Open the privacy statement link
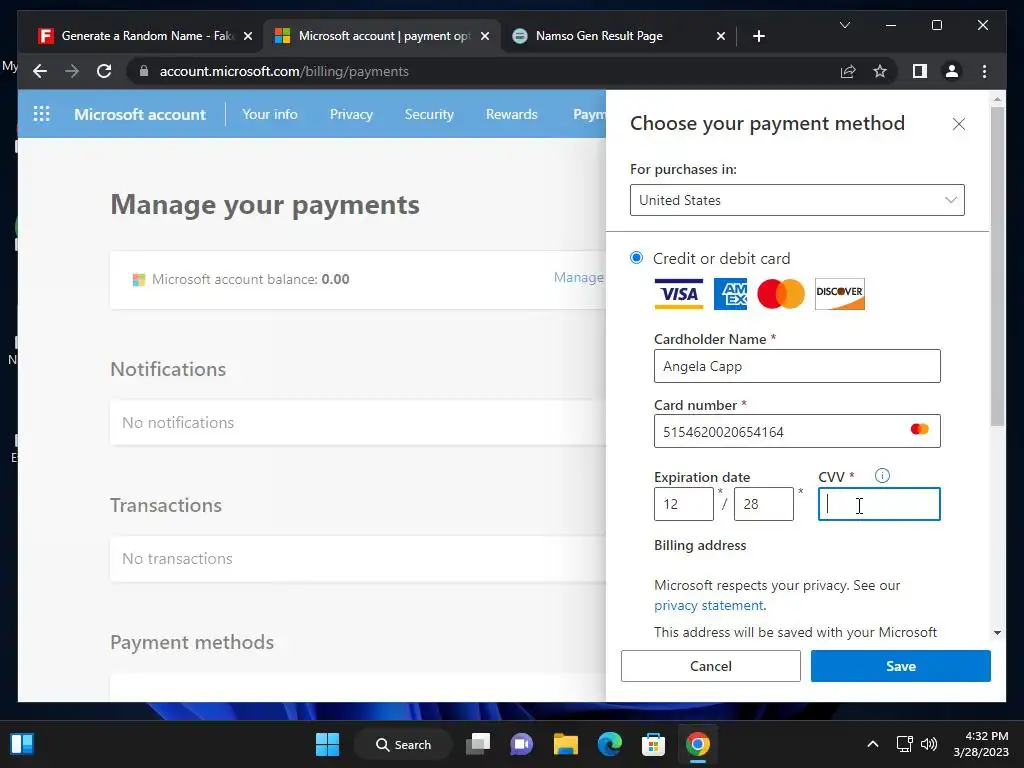The image size is (1024, 768). pos(709,605)
